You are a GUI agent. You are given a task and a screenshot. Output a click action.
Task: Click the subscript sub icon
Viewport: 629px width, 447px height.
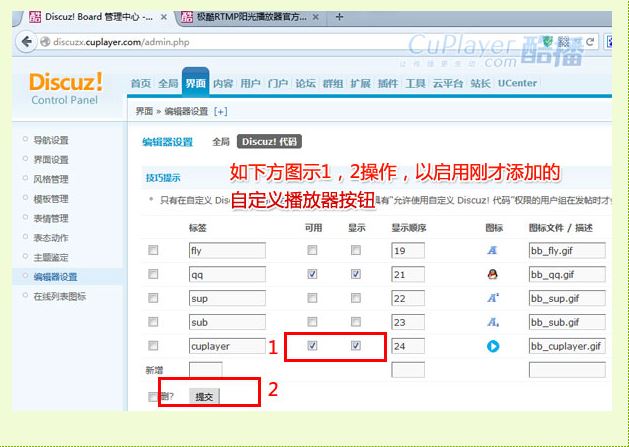[493, 322]
